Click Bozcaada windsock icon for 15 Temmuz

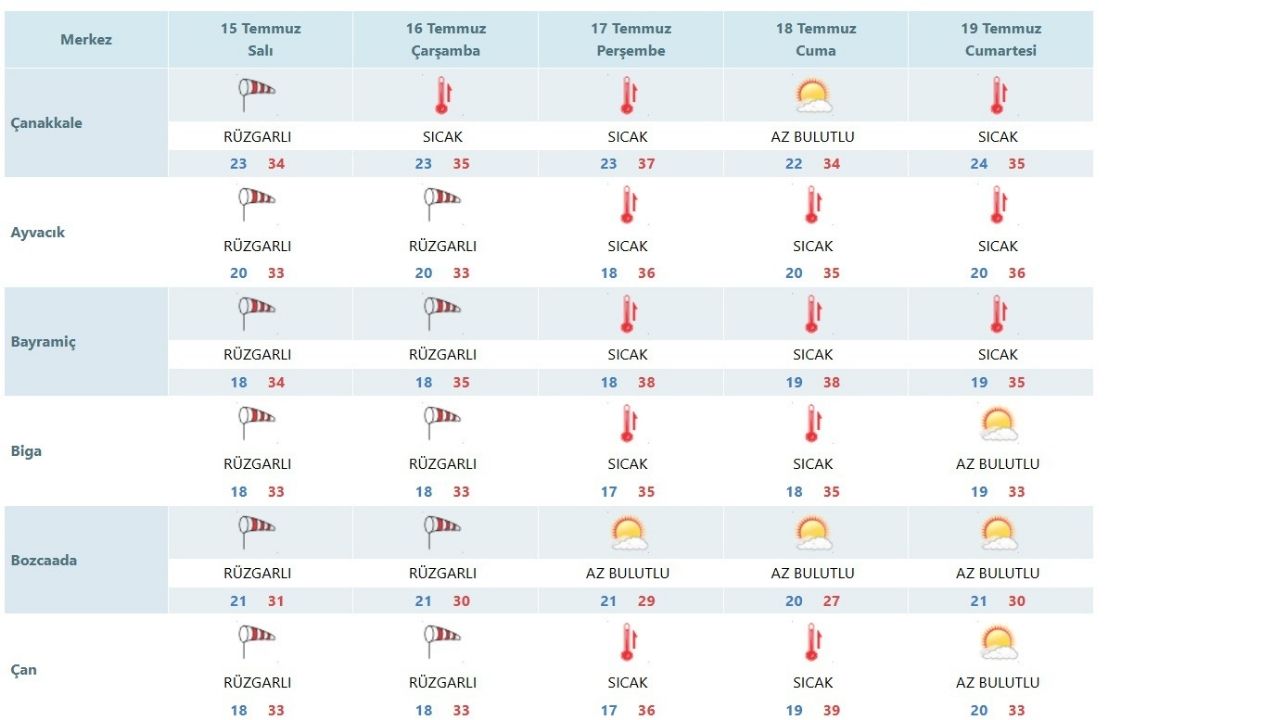(256, 533)
